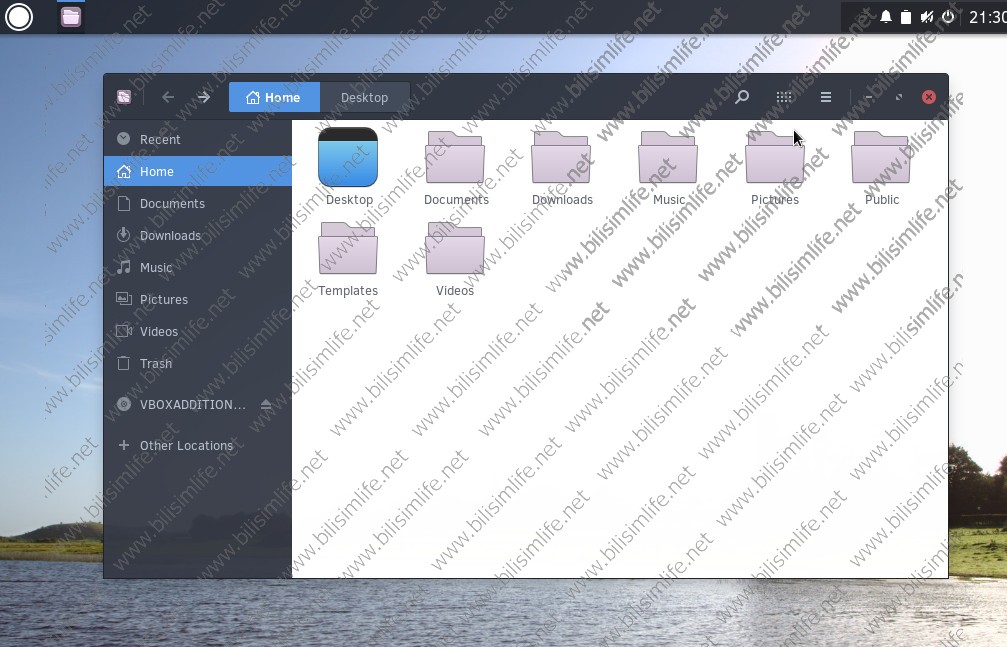Select the Public folder icon
The width and height of the screenshot is (1007, 647).
[881, 157]
